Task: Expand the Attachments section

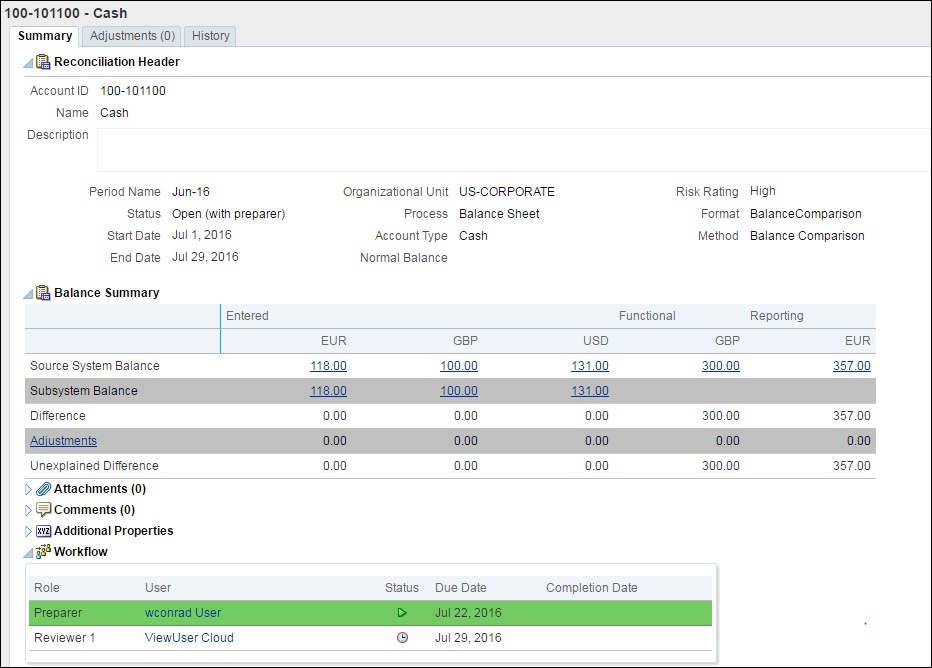Action: tap(26, 488)
